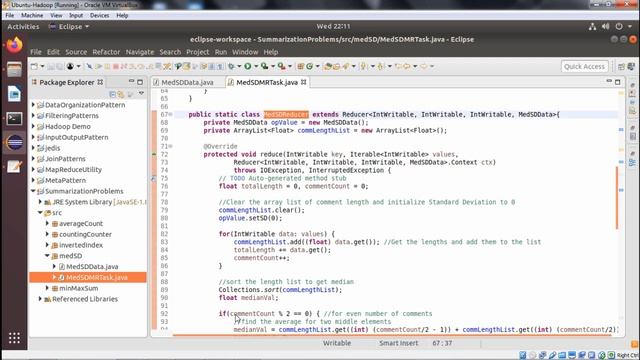This screenshot has width=640, height=360.
Task: Expand Referenced Libraries node
Action: tap(40, 299)
